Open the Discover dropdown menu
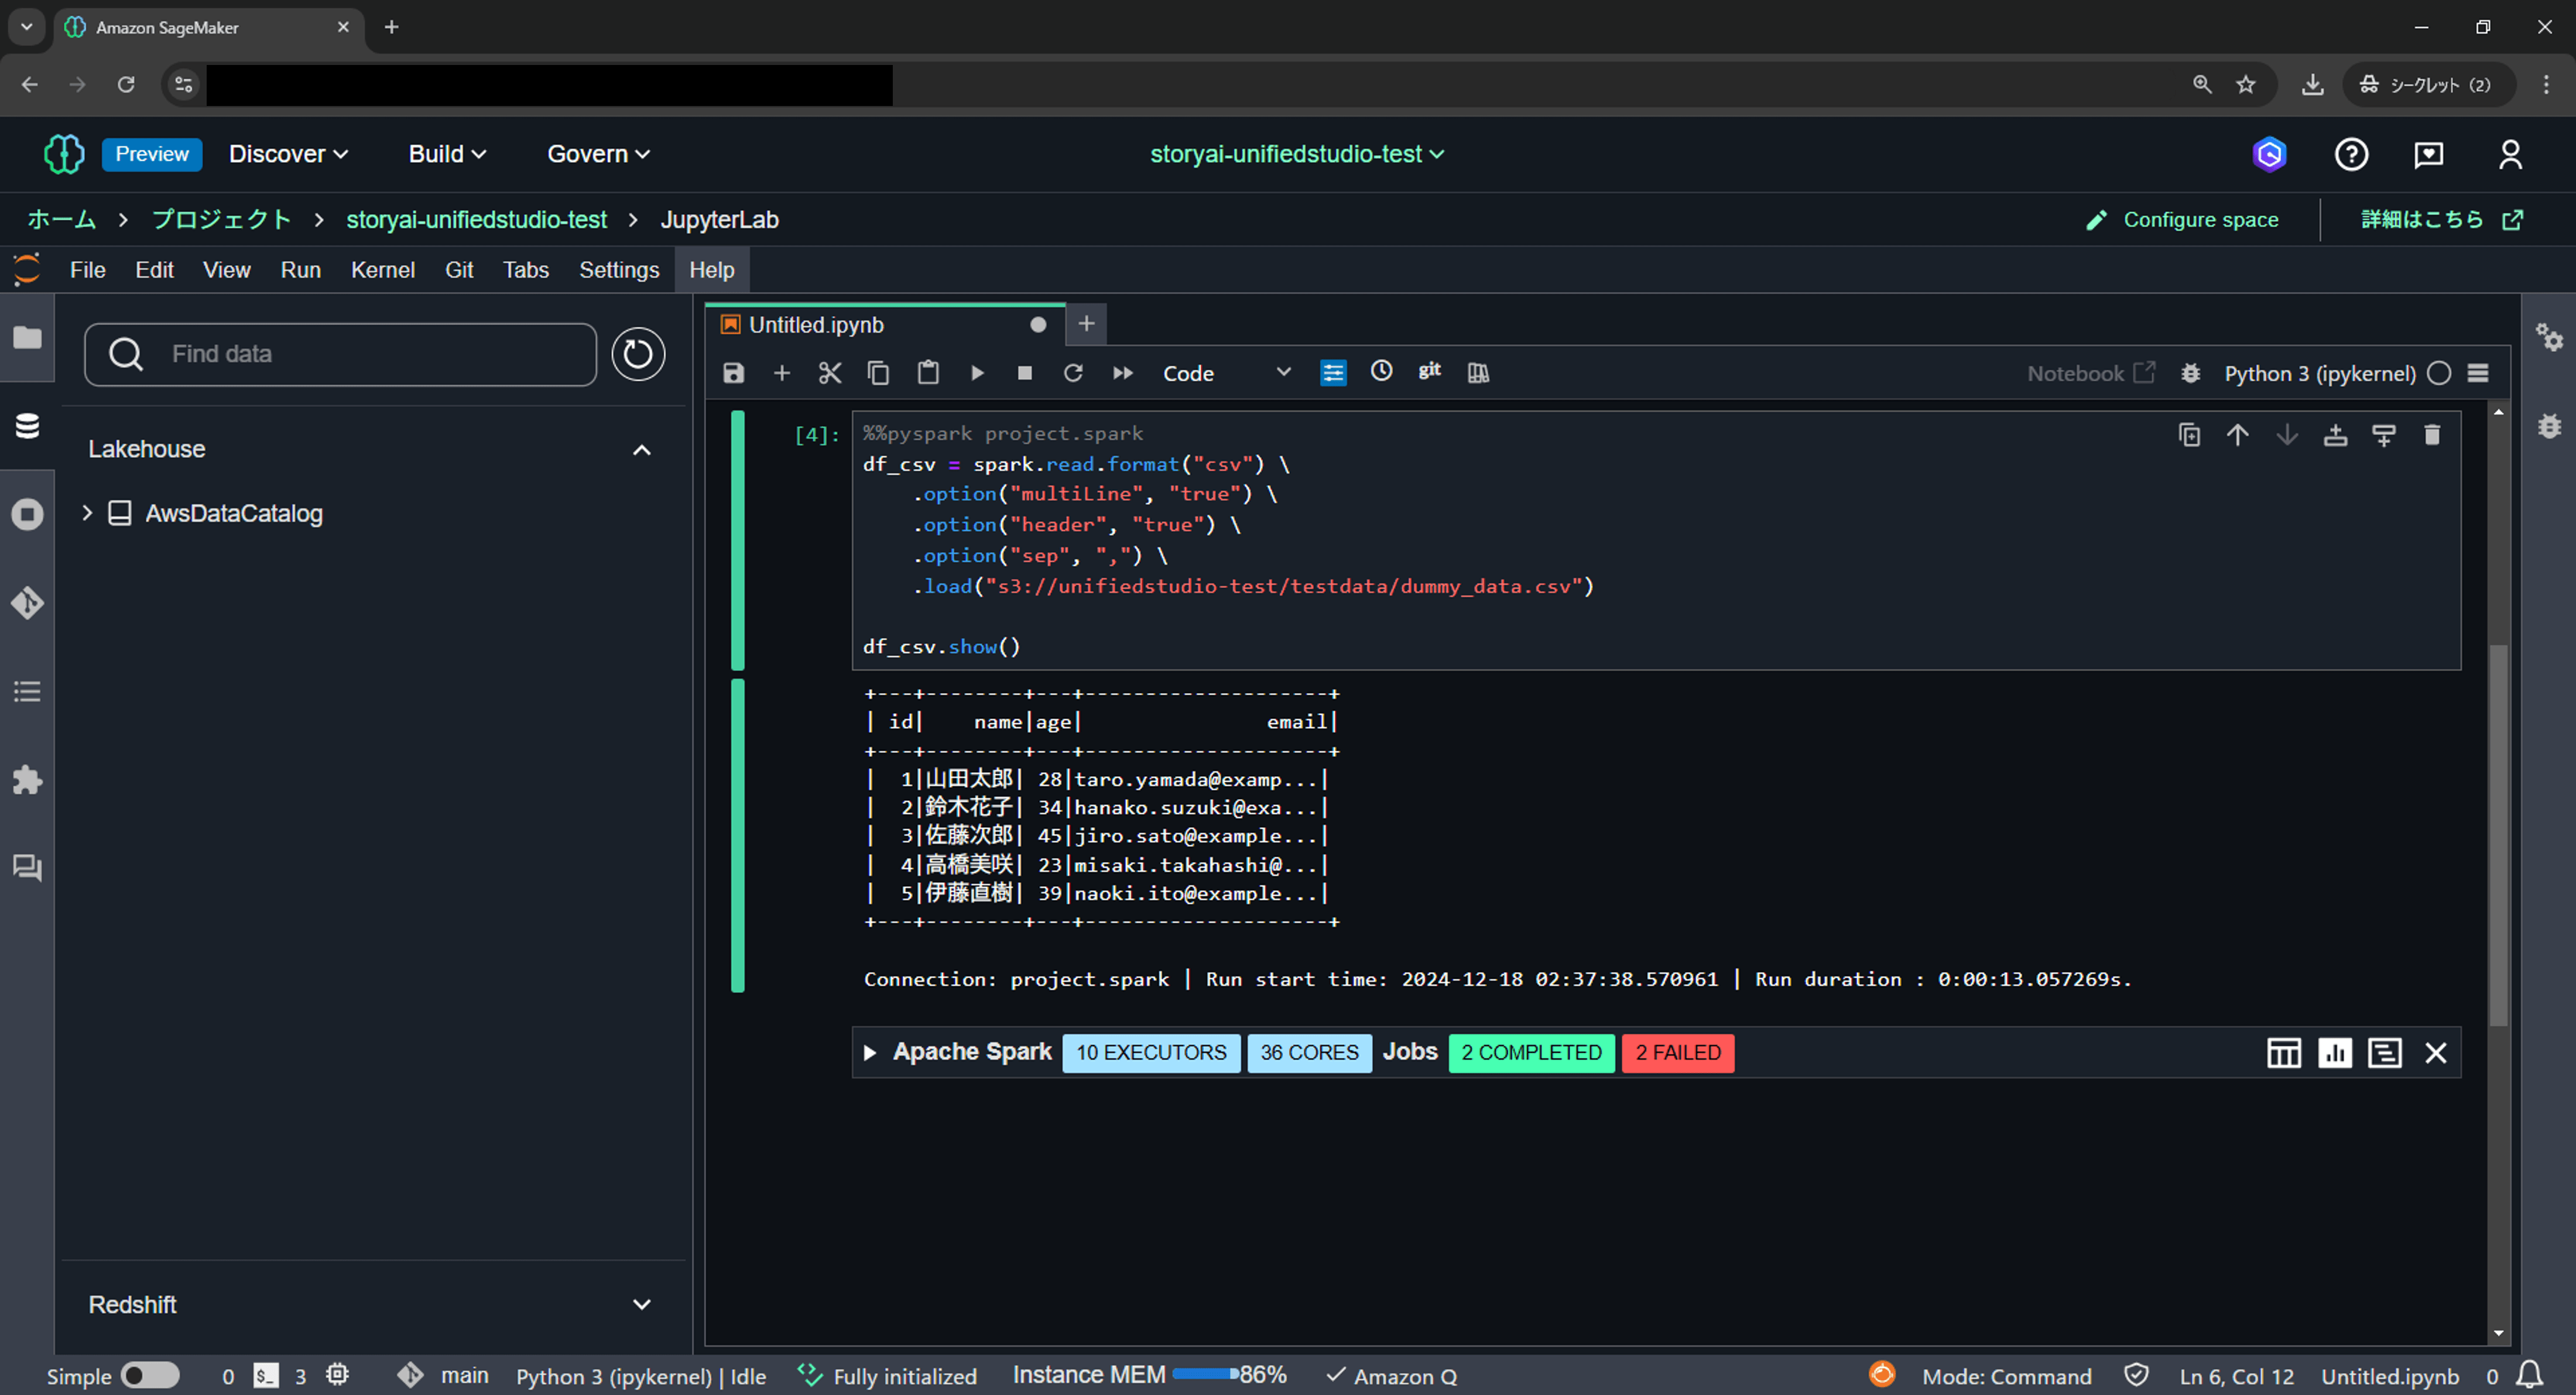 coord(288,154)
